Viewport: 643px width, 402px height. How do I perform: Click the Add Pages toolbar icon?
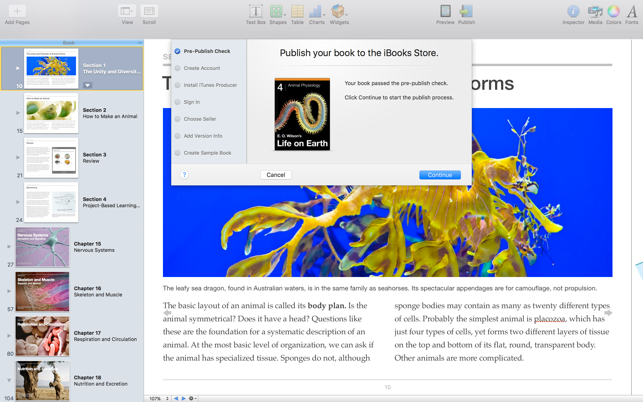16,12
